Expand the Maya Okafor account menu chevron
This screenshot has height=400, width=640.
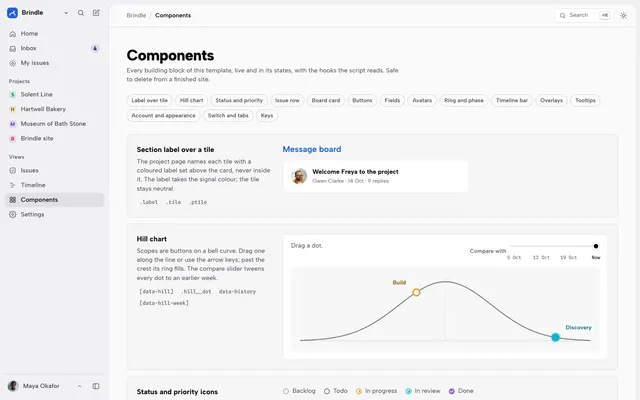[x=80, y=386]
